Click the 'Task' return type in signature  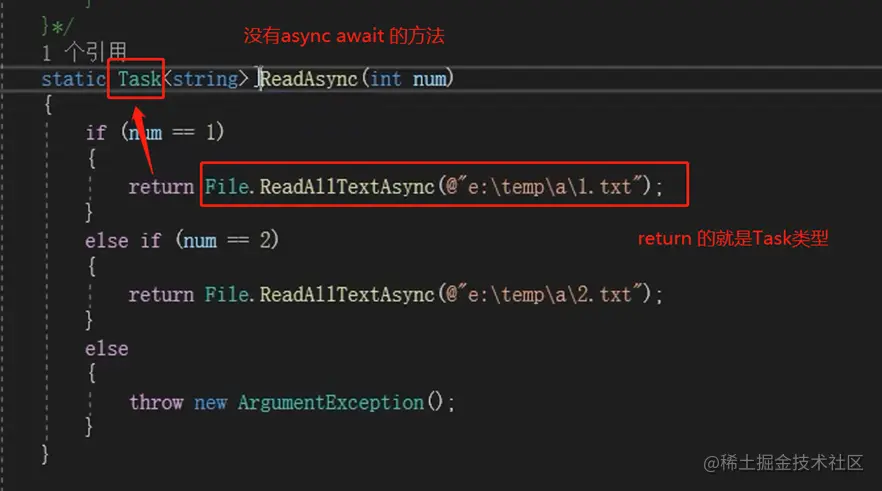tap(139, 79)
